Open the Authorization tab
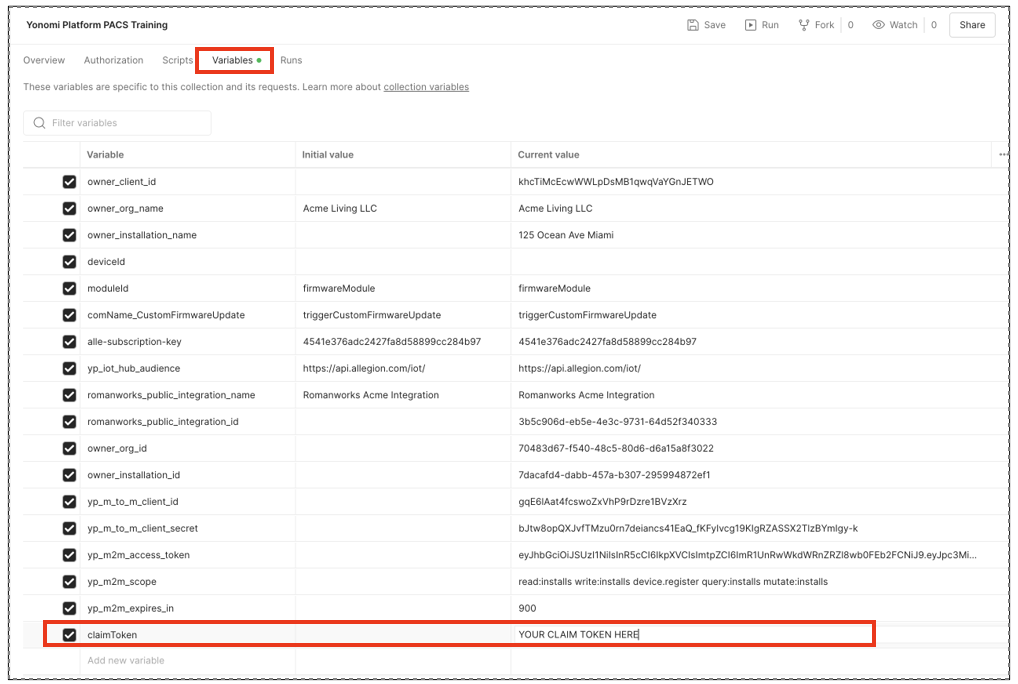Image resolution: width=1018 pixels, height=684 pixels. click(113, 60)
